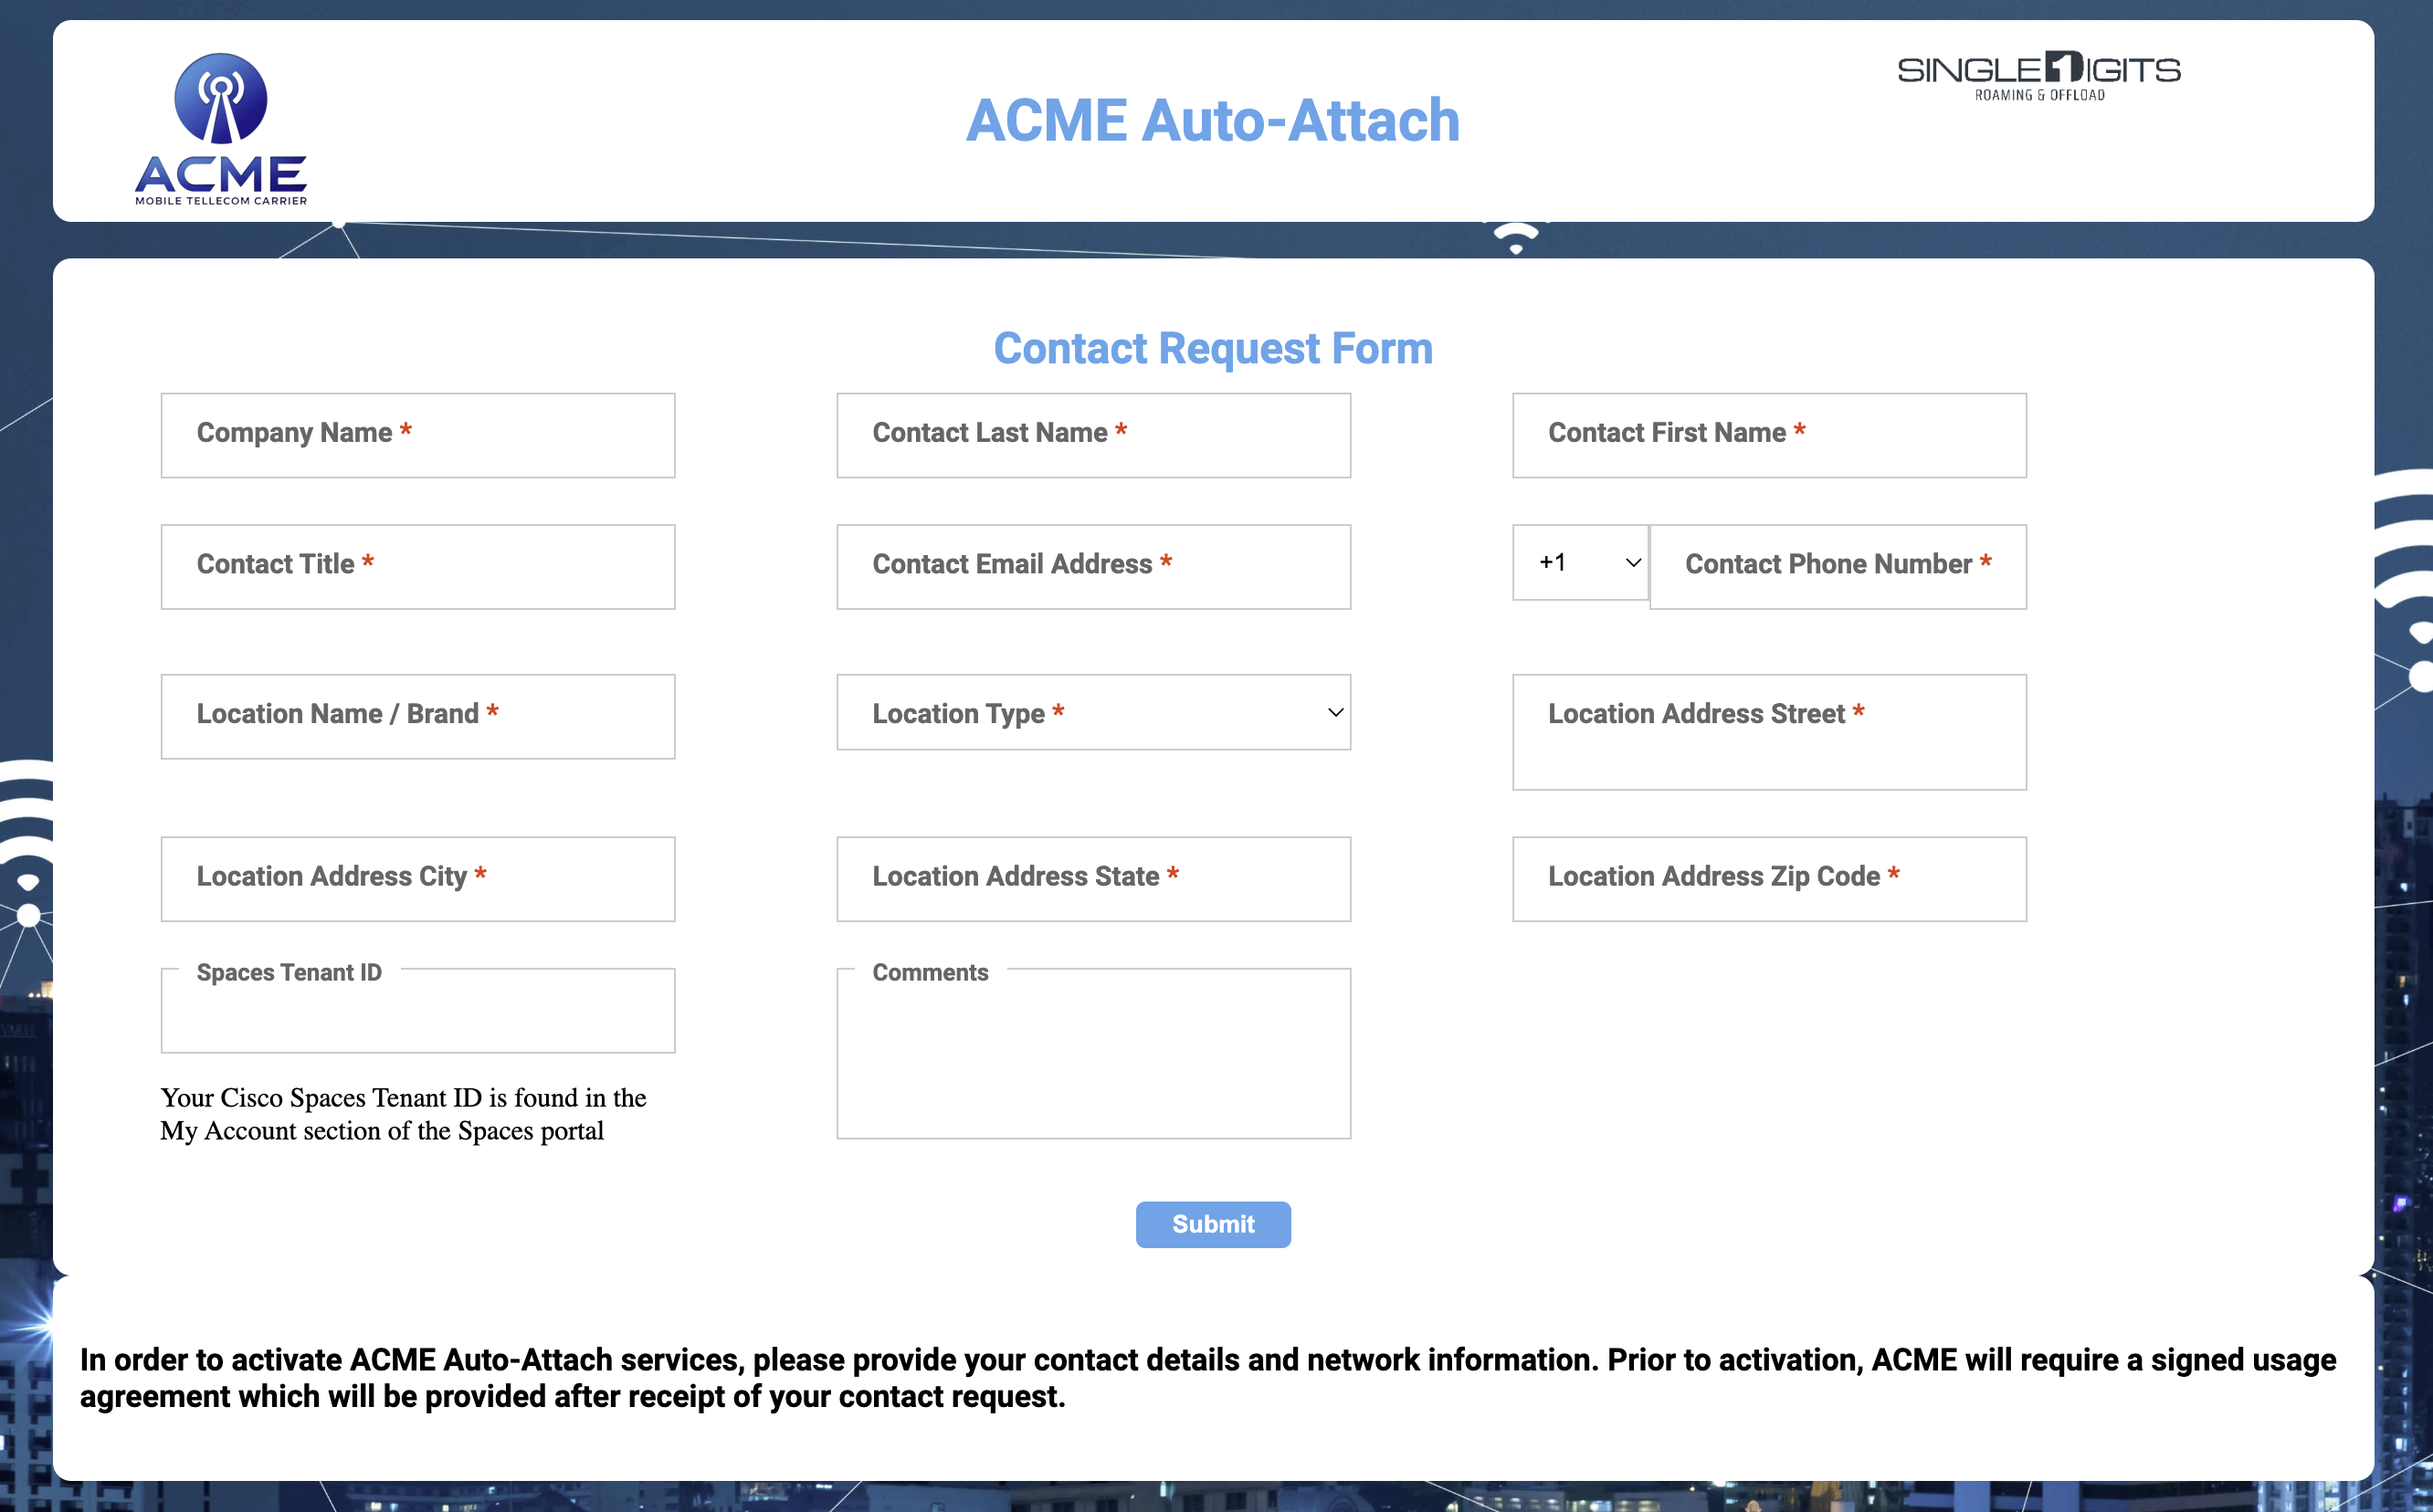Open the +1 country code dropdown
The height and width of the screenshot is (1512, 2433).
1580,563
